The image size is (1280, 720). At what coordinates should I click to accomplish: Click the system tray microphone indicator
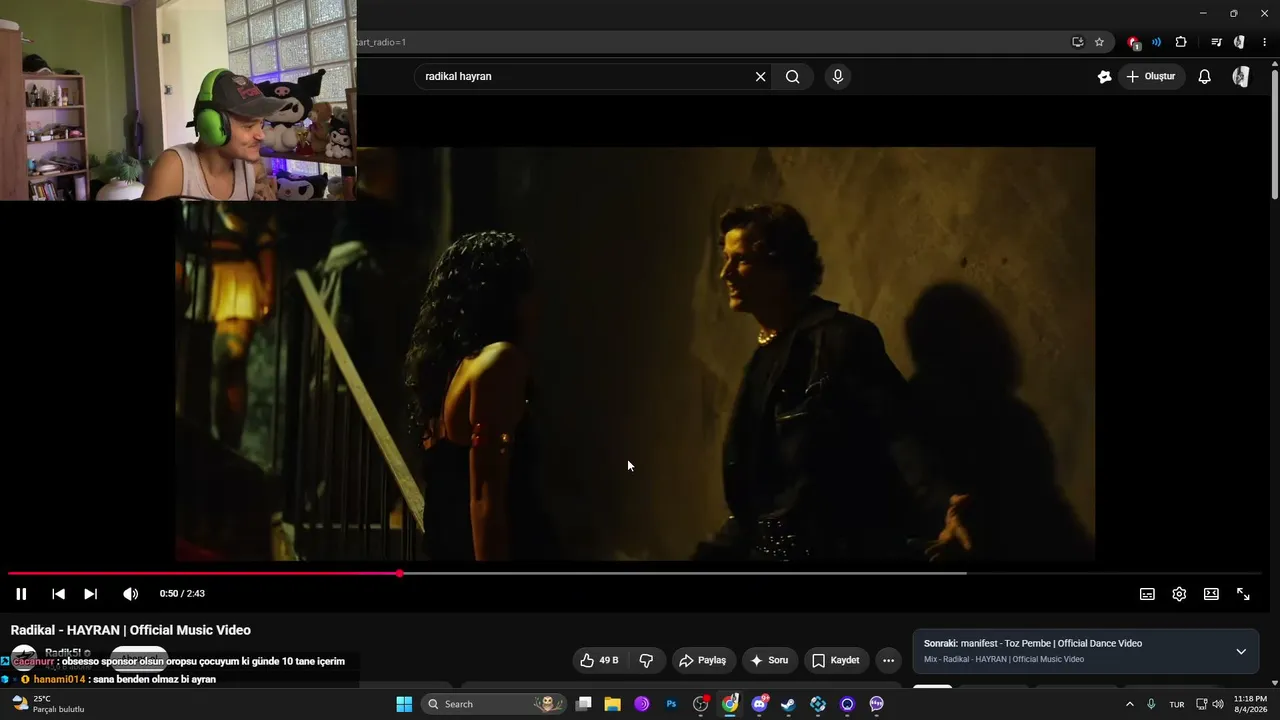coord(1151,704)
